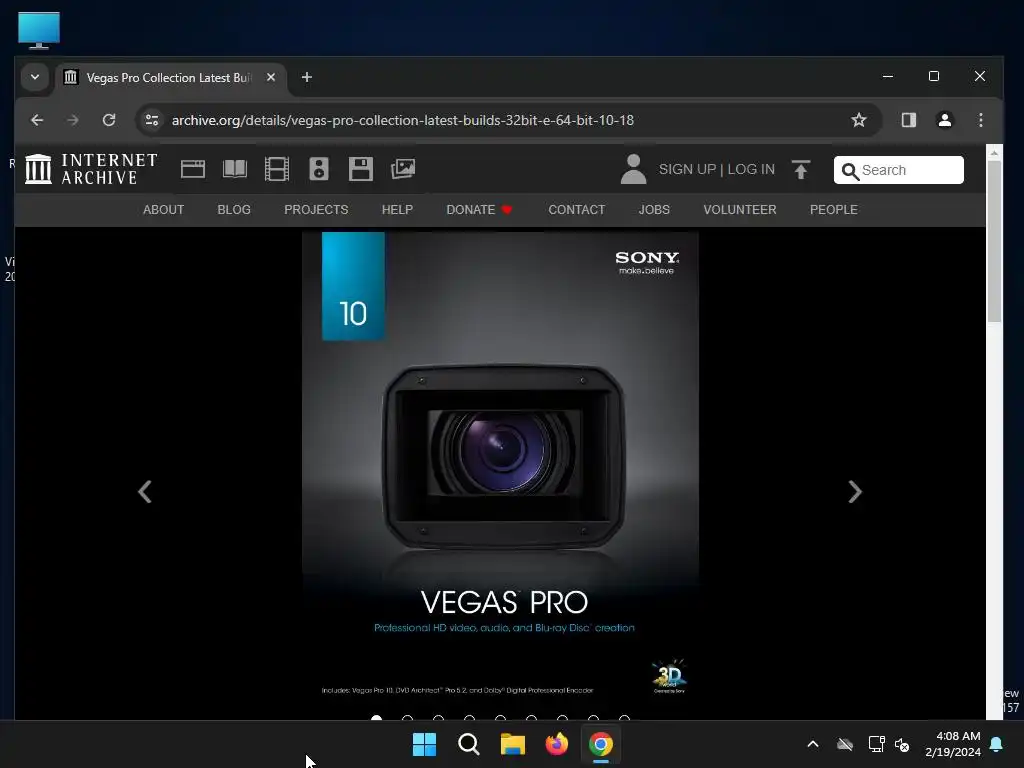Click the address bar URL
Viewport: 1024px width, 768px height.
pos(402,120)
